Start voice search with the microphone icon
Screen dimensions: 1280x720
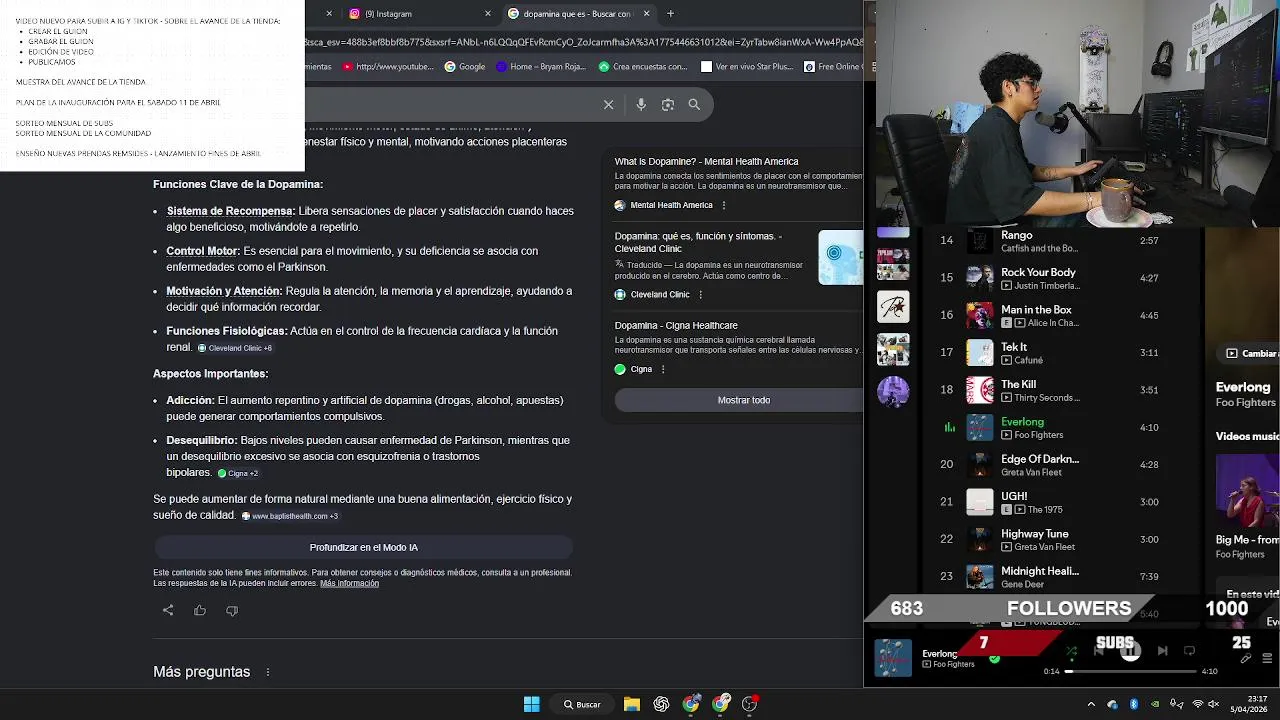point(641,104)
